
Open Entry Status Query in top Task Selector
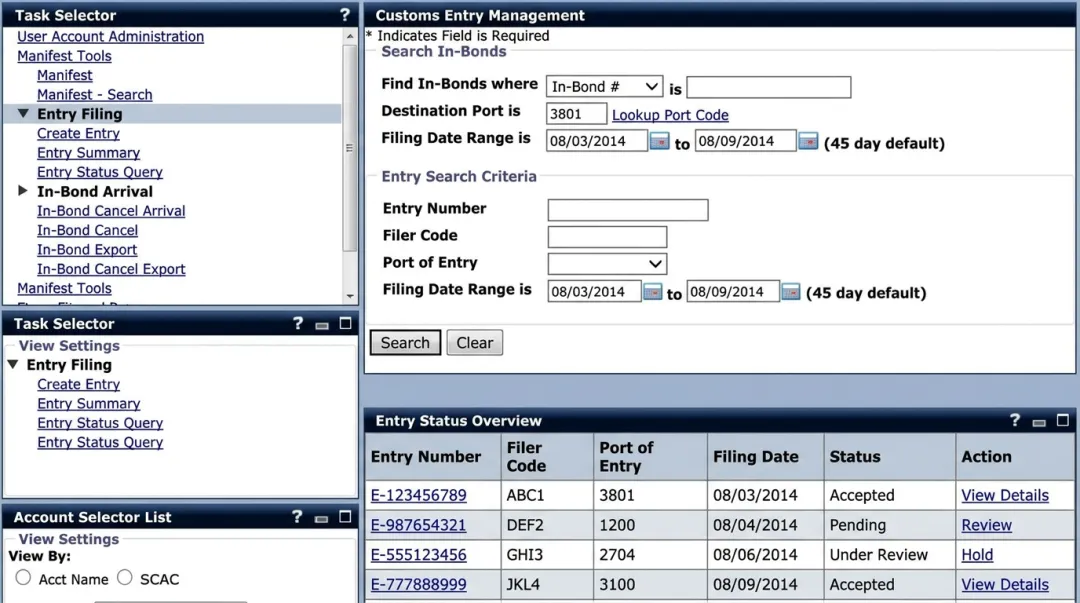click(x=100, y=172)
